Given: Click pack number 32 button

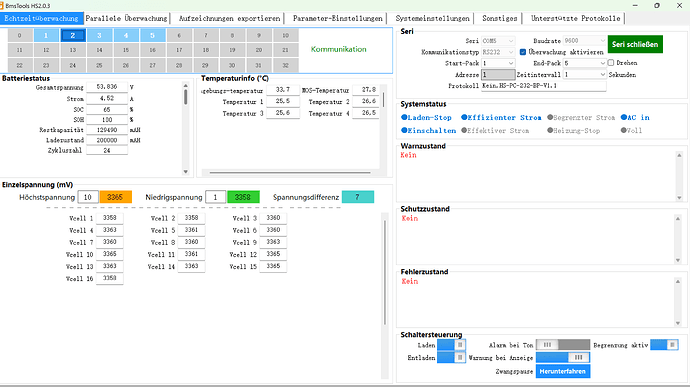Looking at the screenshot, I should coord(286,65).
